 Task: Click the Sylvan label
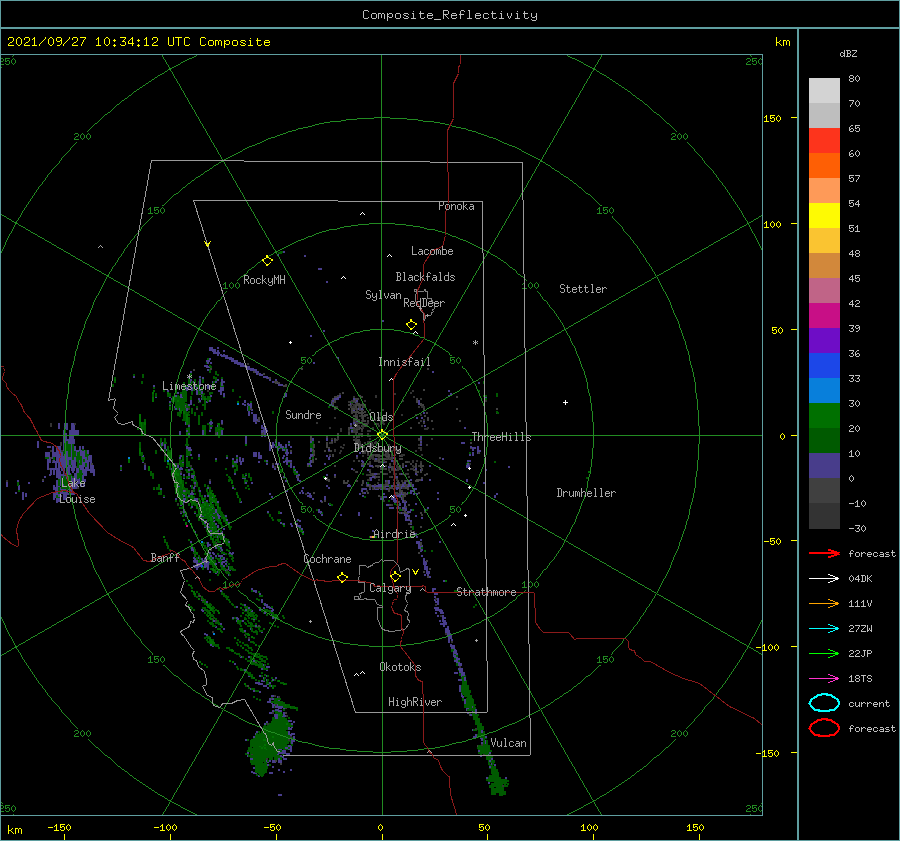pyautogui.click(x=383, y=295)
